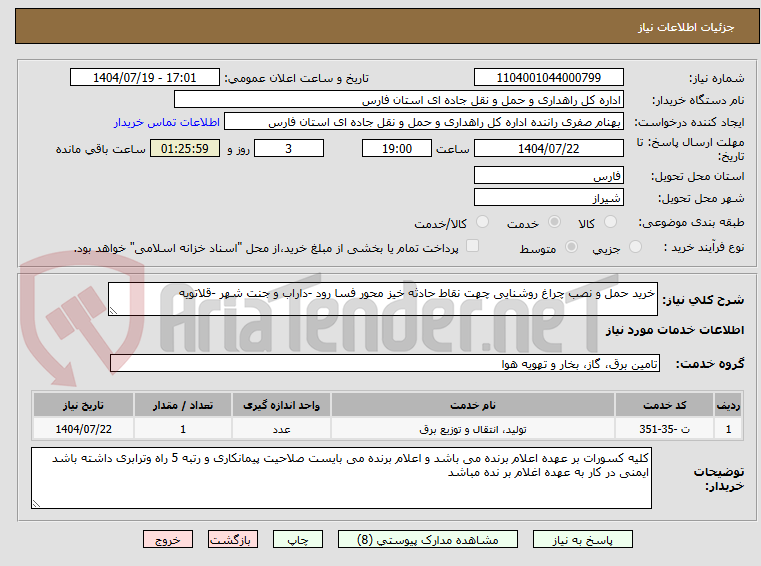Click the نام خدمت column header
This screenshot has height=566, width=761.
[x=473, y=405]
